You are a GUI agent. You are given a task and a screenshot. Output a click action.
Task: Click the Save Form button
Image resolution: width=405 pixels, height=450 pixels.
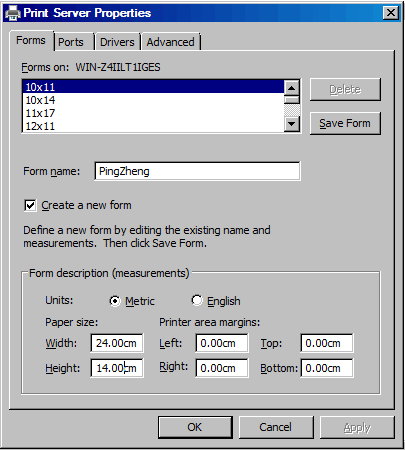click(345, 123)
